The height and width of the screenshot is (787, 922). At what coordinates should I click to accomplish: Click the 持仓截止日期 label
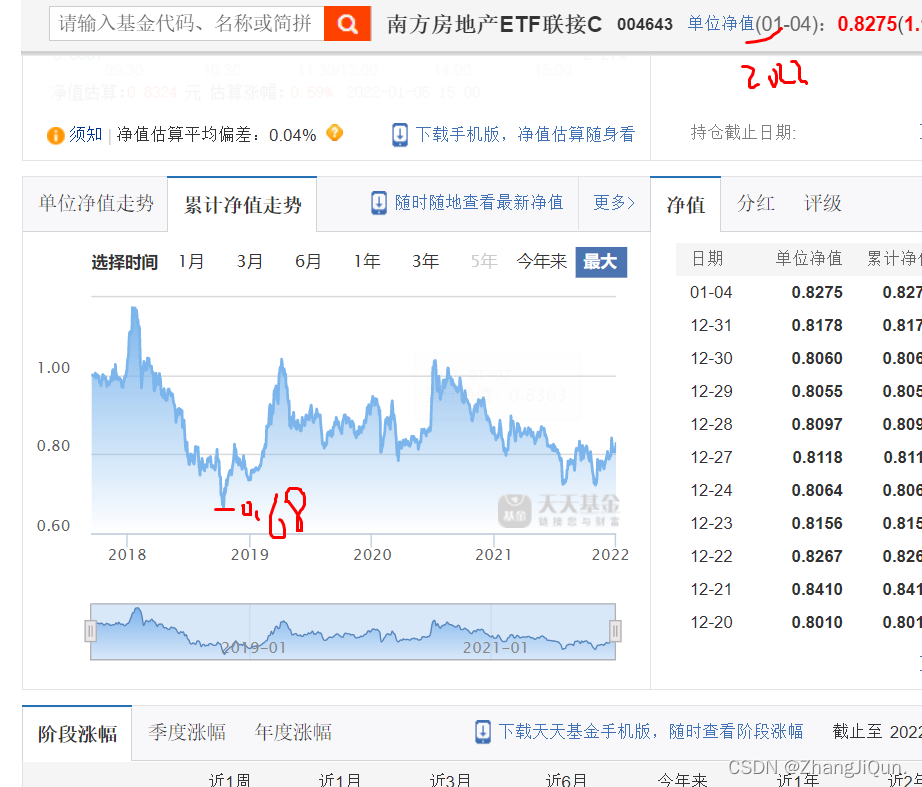[x=743, y=132]
